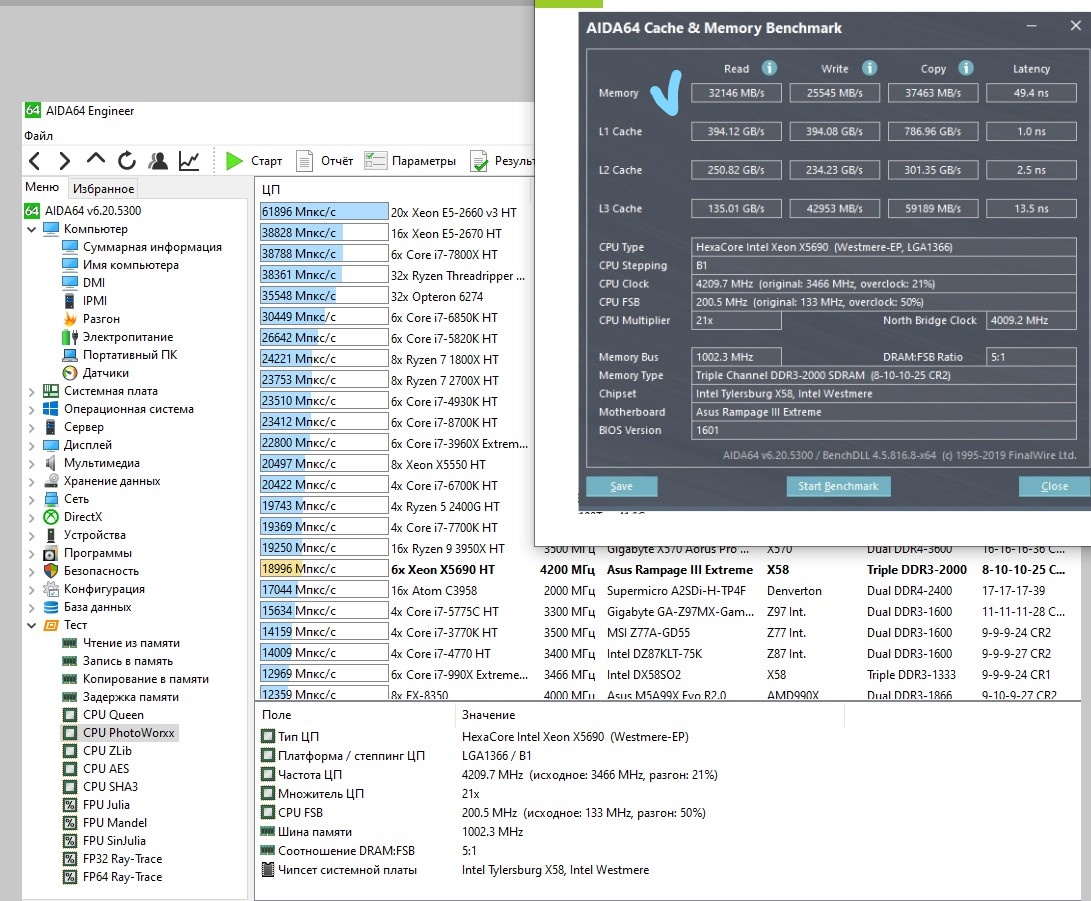Viewport: 1091px width, 901px height.
Task: Open the user profile toolbar icon
Action: [x=158, y=161]
